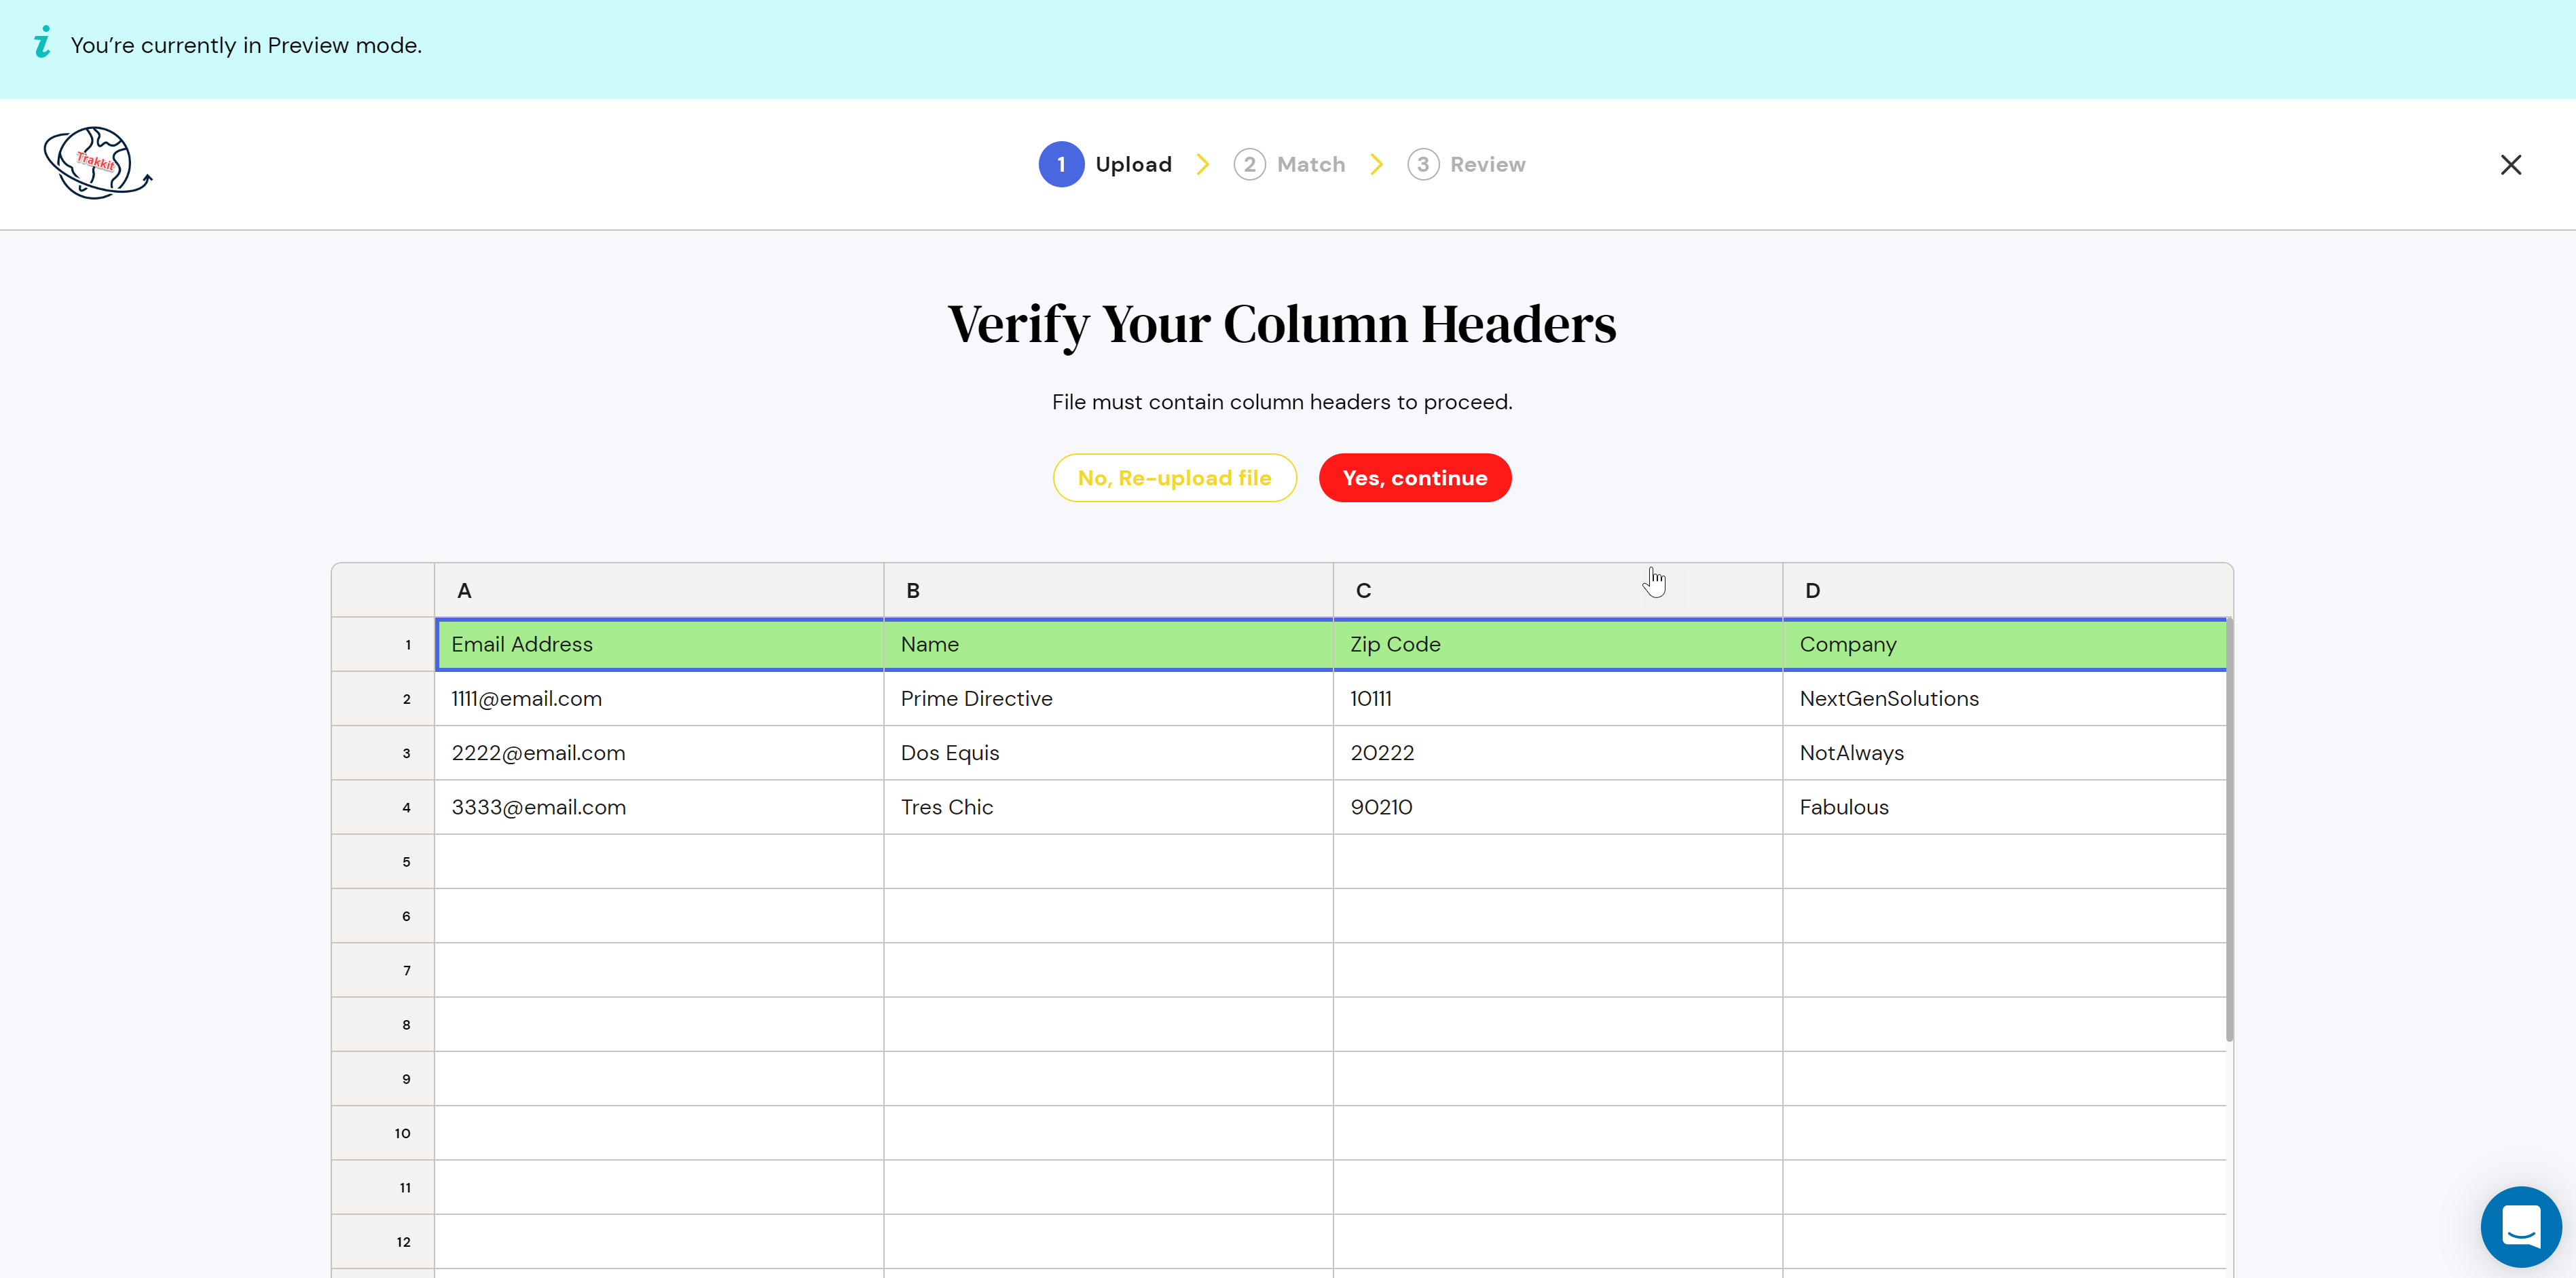Select step 1 Upload circle

pyautogui.click(x=1061, y=164)
